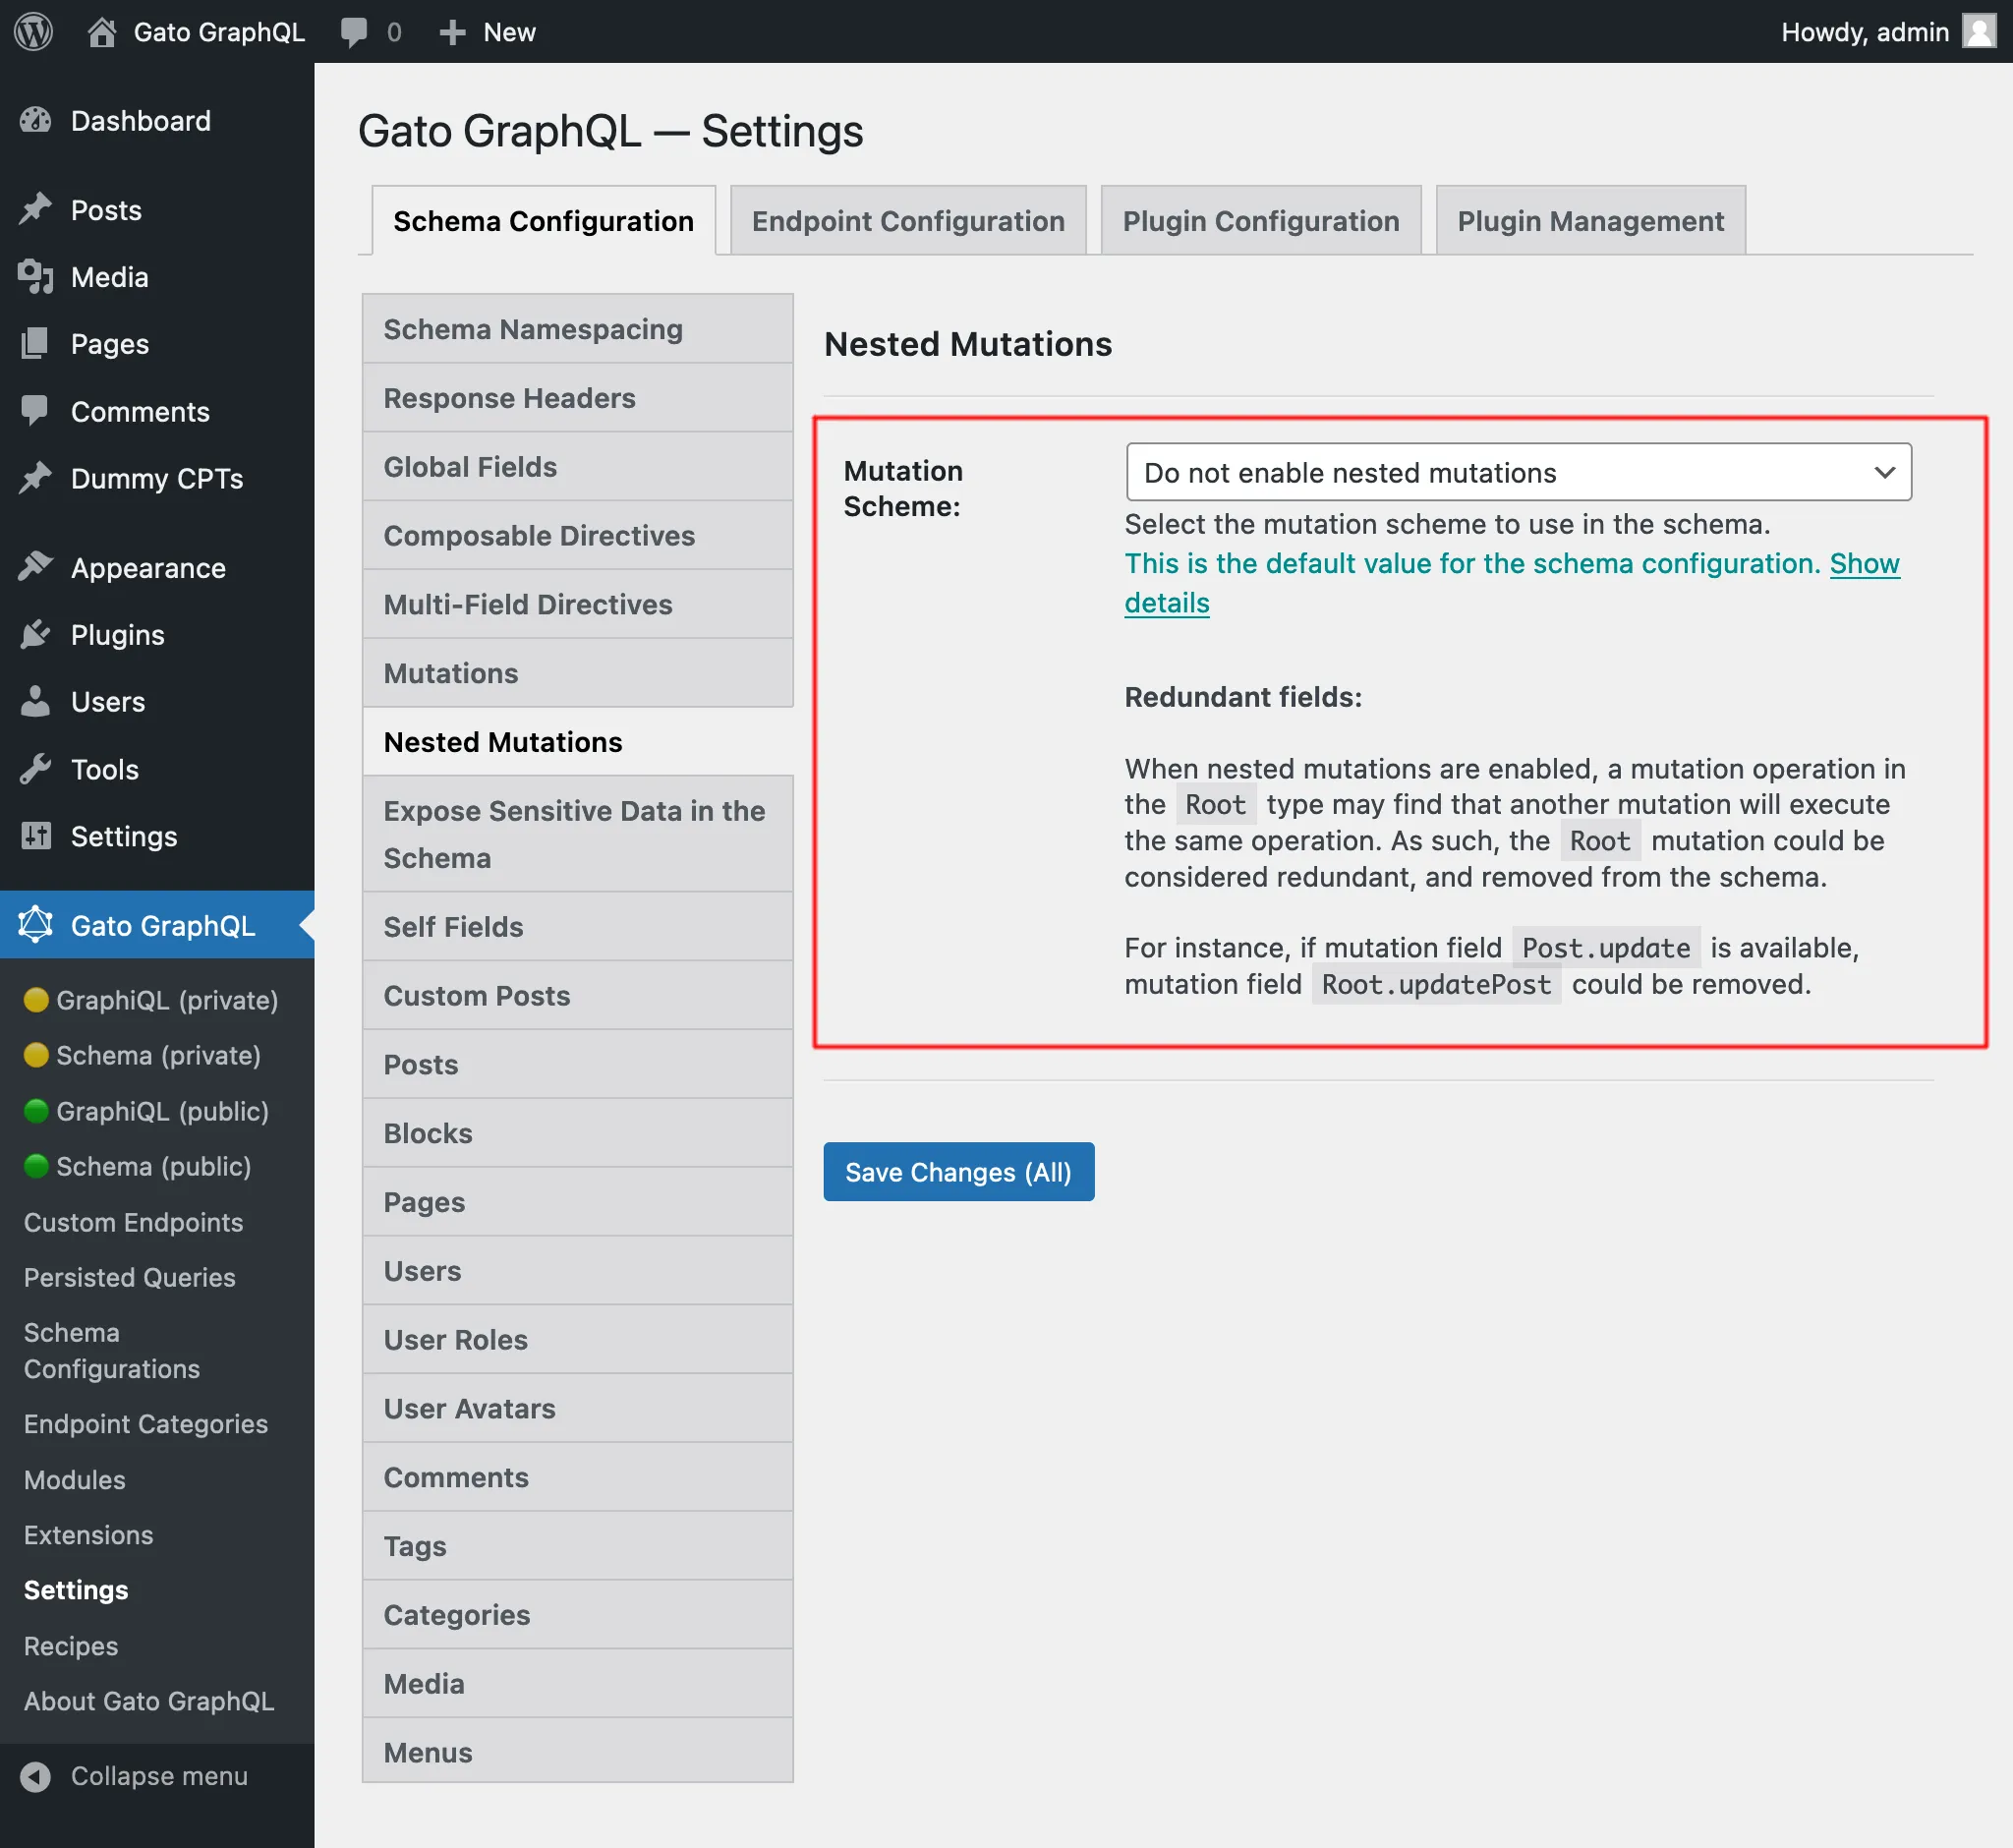Click the admin avatar thumbnail

click(x=1978, y=31)
